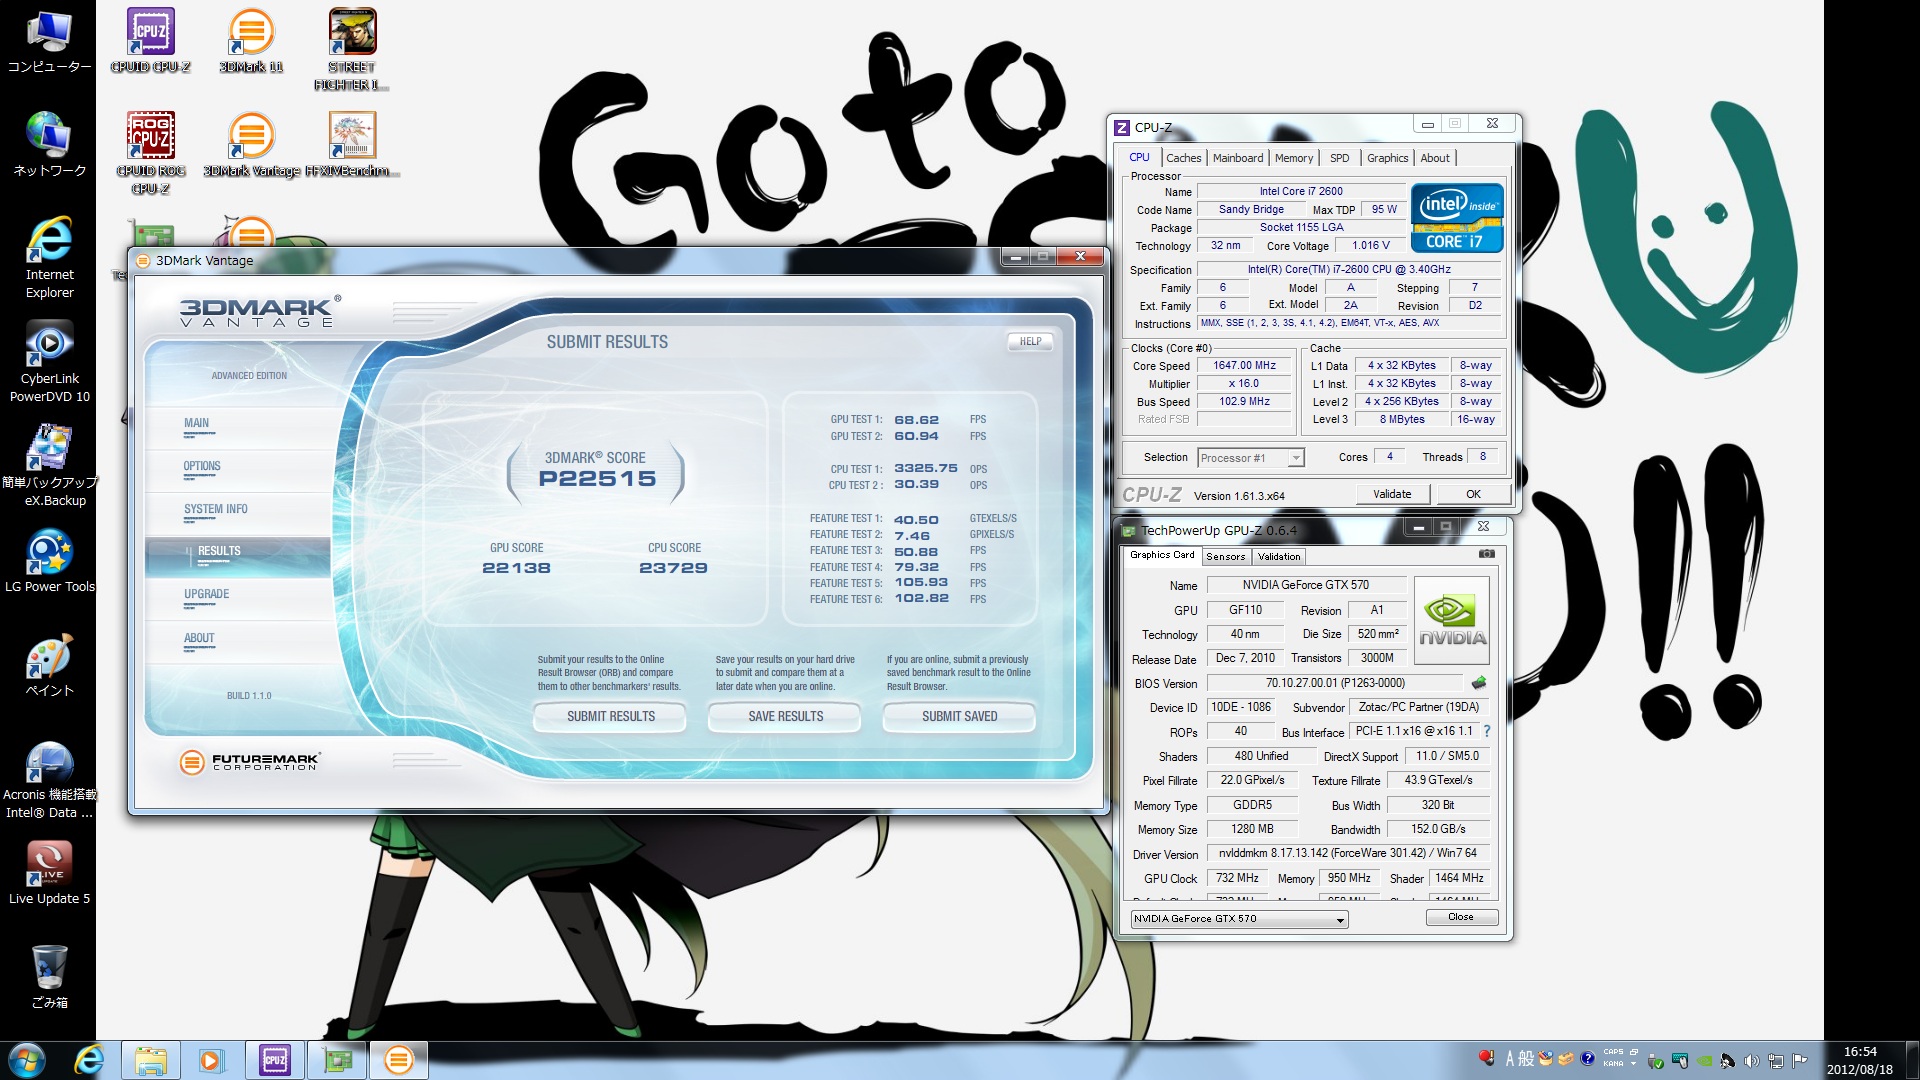This screenshot has width=1920, height=1080.
Task: Open System Info in the Vantage sidebar
Action: (215, 510)
